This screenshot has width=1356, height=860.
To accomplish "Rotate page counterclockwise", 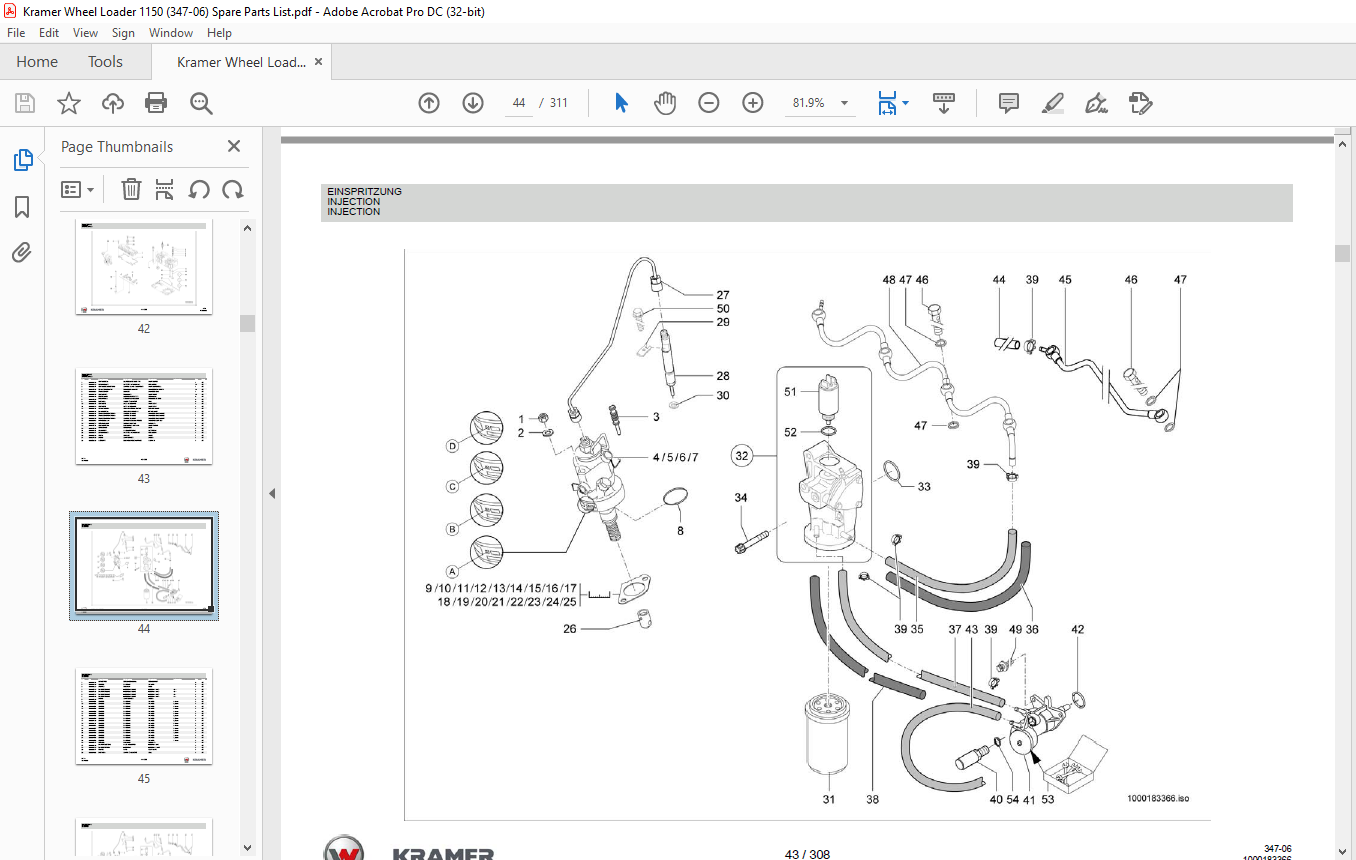I will 199,189.
